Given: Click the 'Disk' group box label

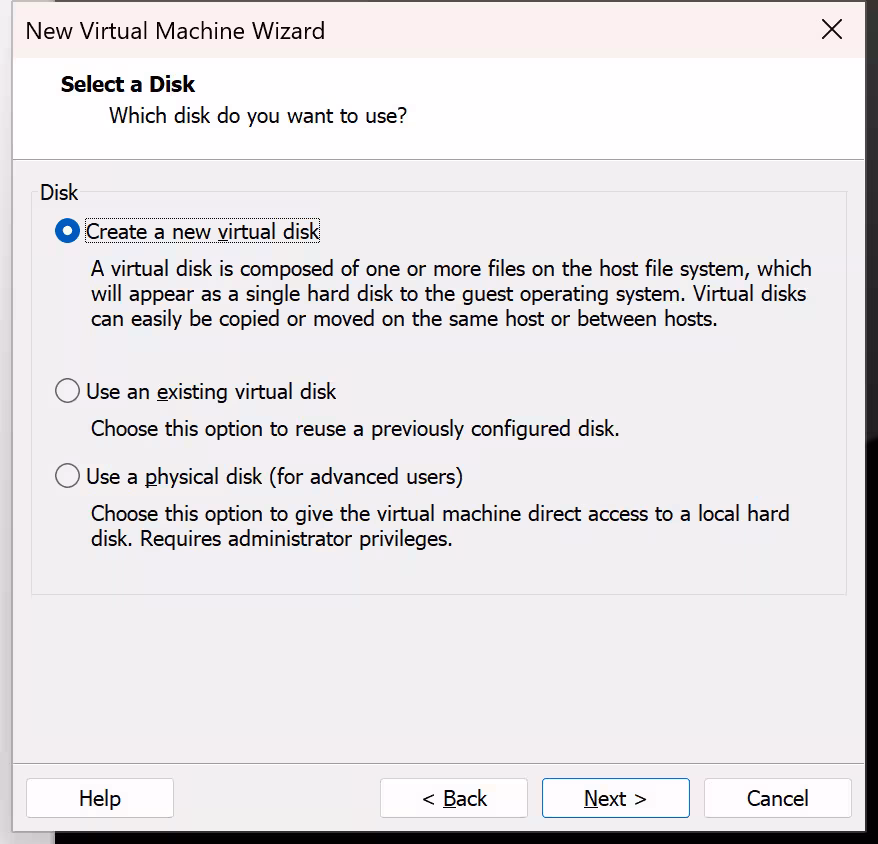Looking at the screenshot, I should pos(59,192).
